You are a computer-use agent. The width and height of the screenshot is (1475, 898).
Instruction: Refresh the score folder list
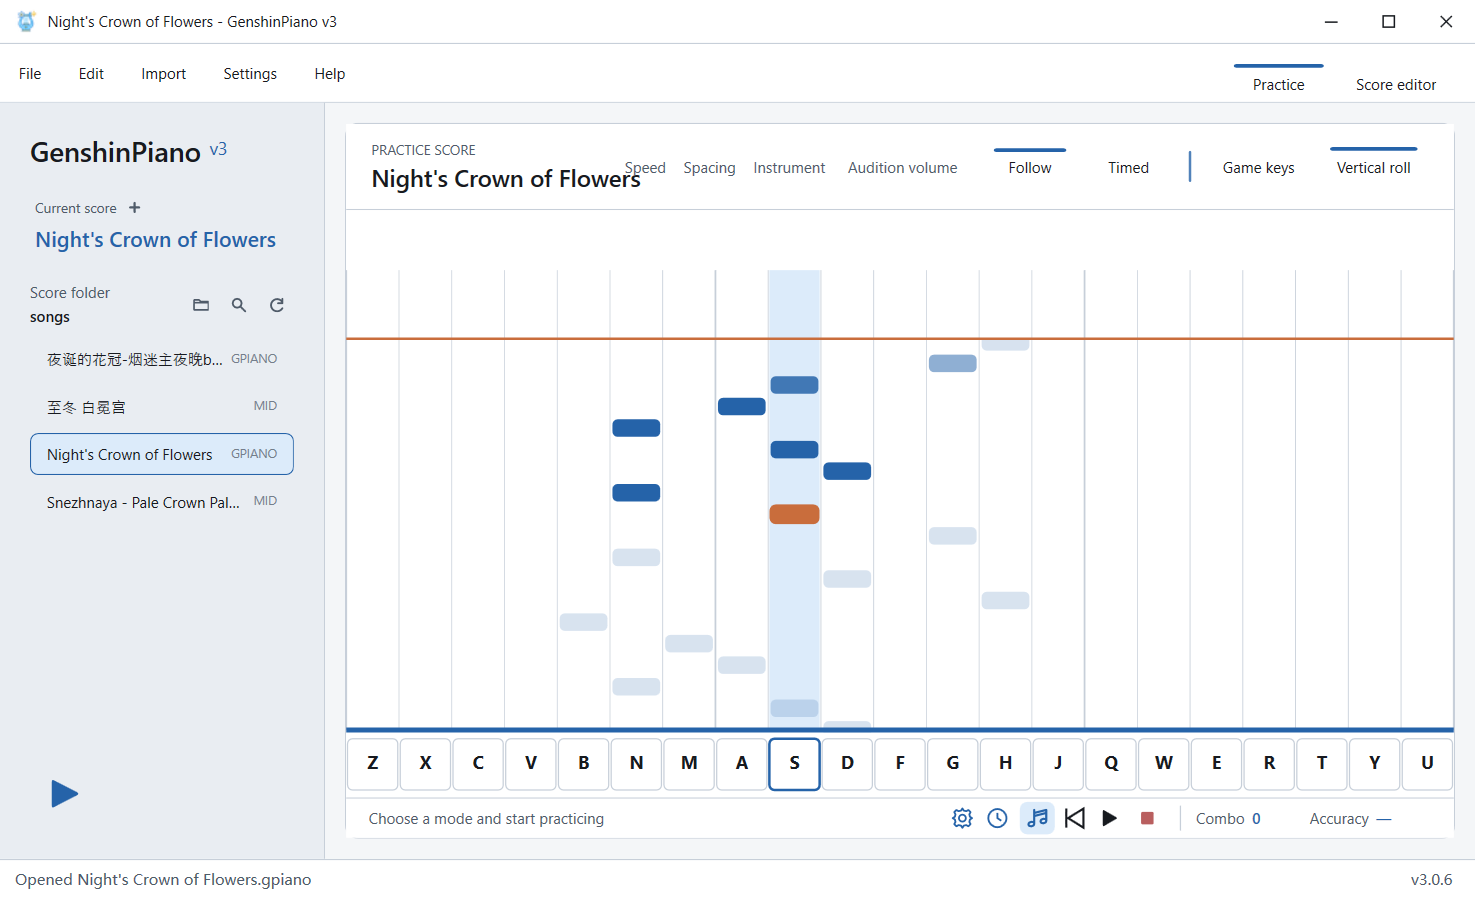pyautogui.click(x=277, y=305)
